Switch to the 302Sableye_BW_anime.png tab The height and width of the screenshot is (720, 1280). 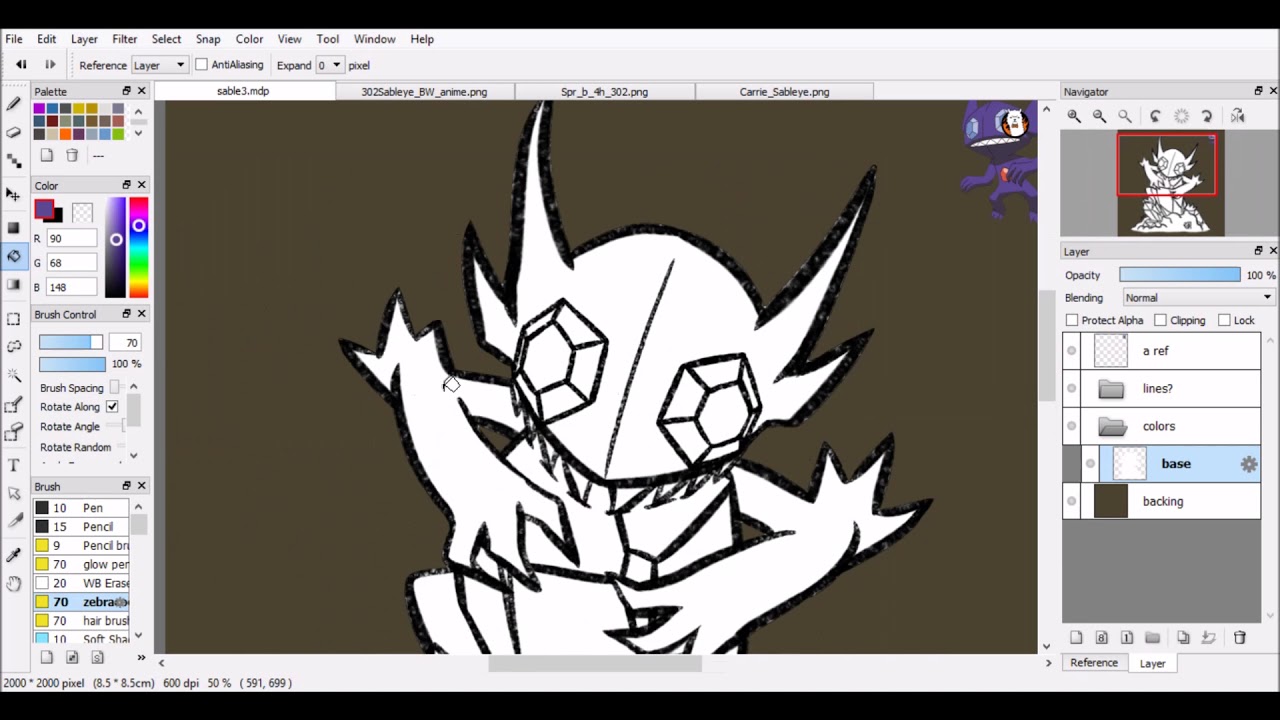point(424,92)
